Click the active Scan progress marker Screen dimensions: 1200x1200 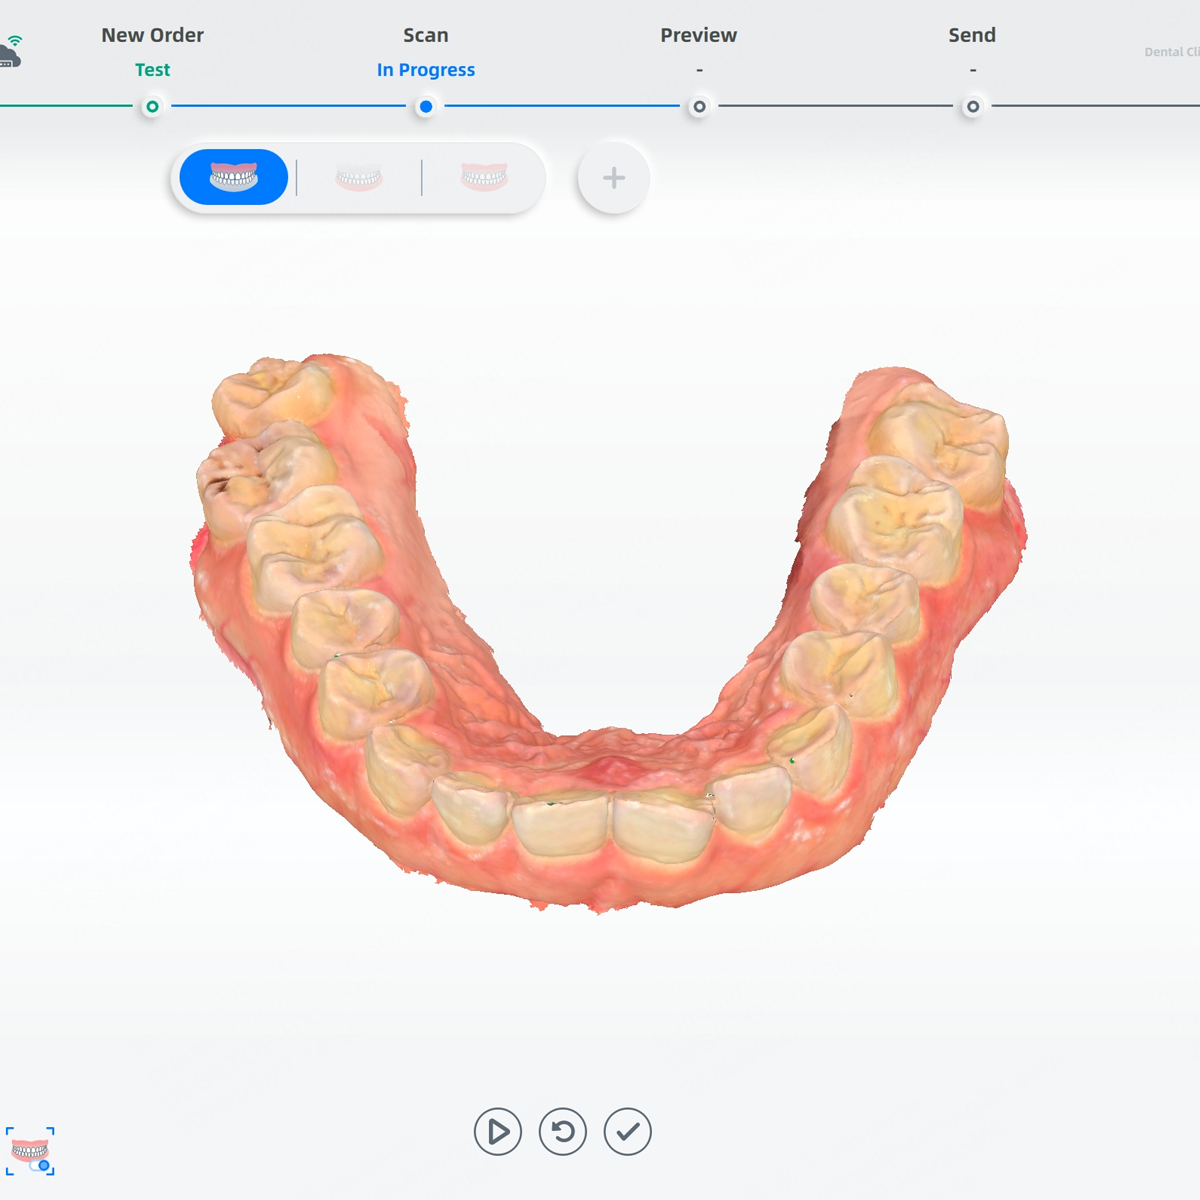pyautogui.click(x=426, y=106)
